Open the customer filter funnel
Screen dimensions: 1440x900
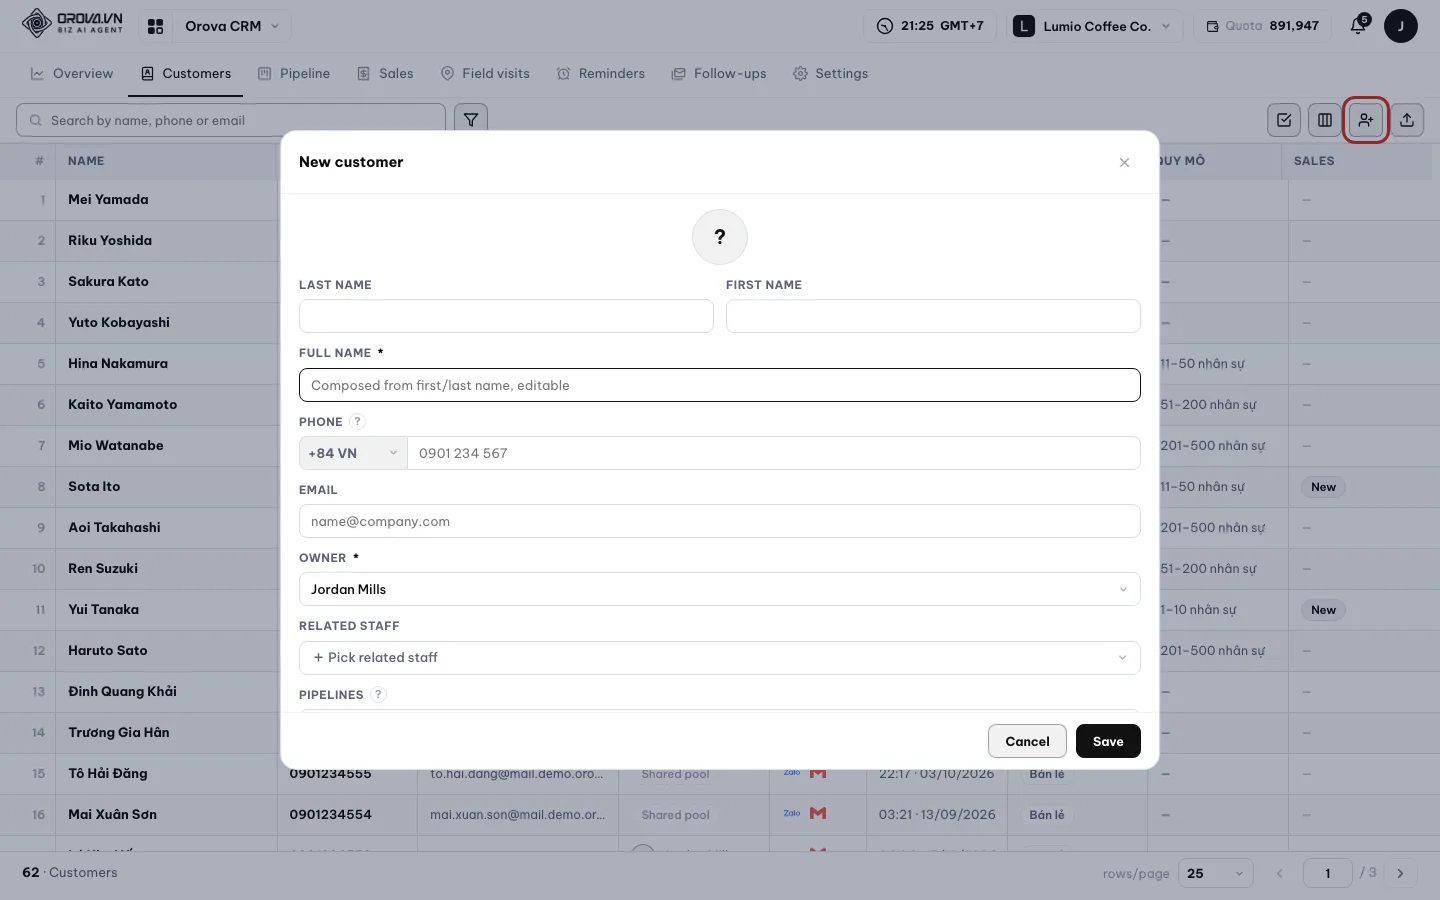(471, 120)
